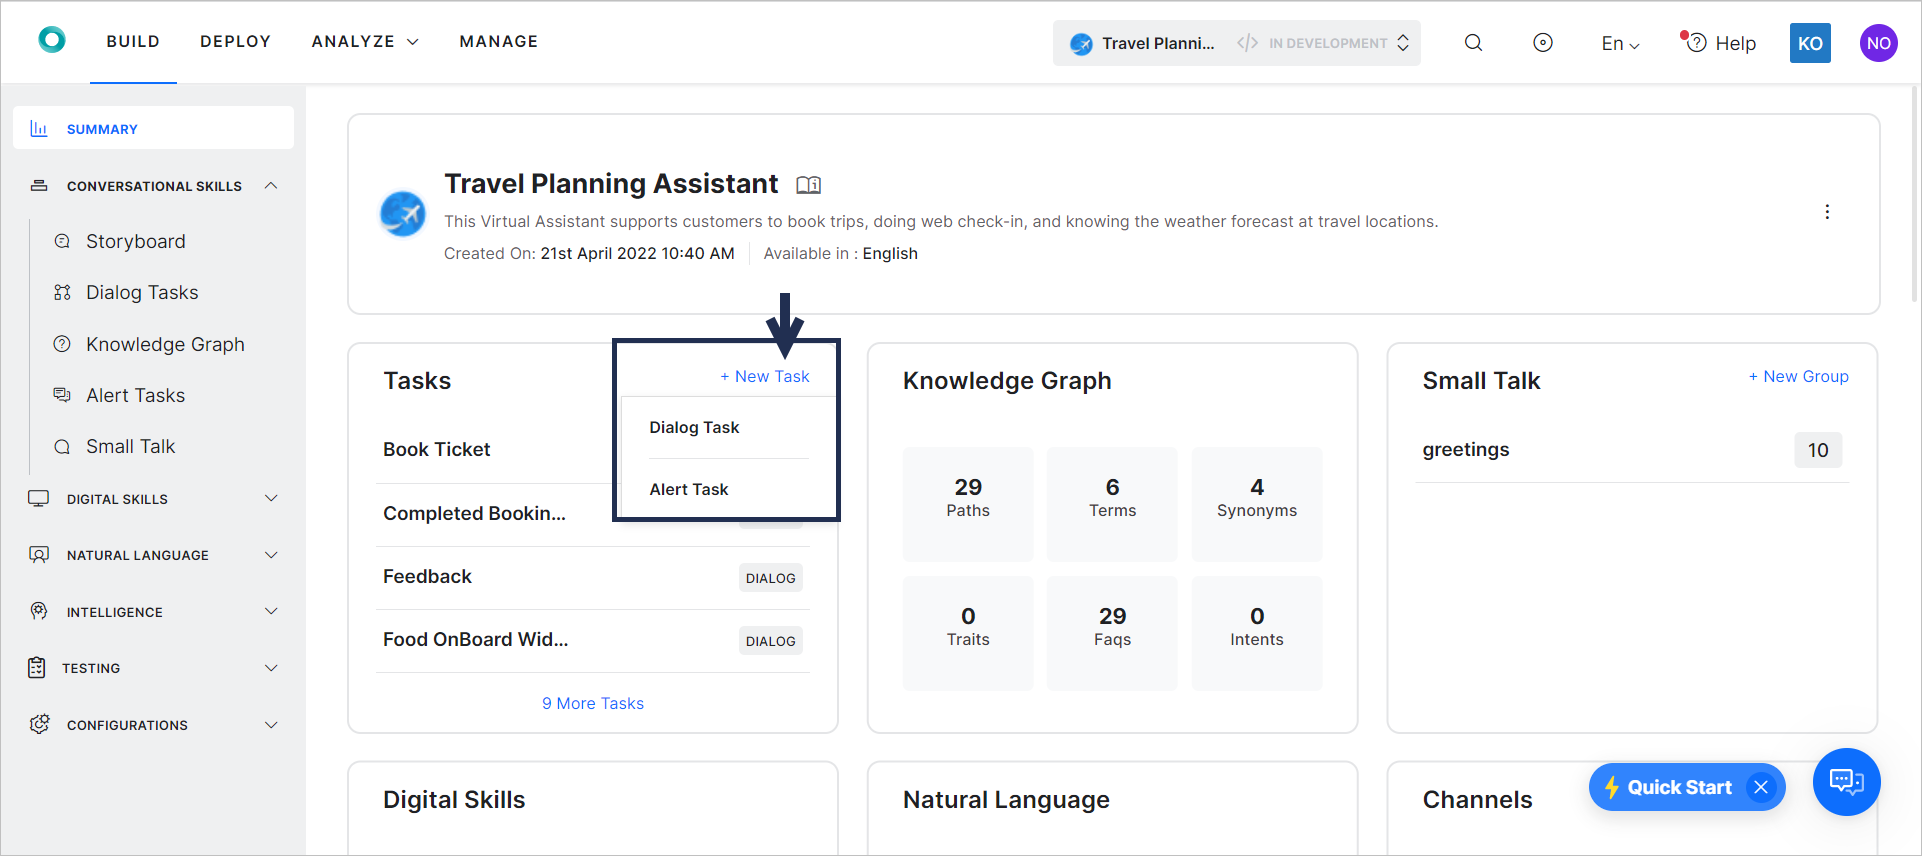Click the Dialog Tasks icon in sidebar

(62, 292)
